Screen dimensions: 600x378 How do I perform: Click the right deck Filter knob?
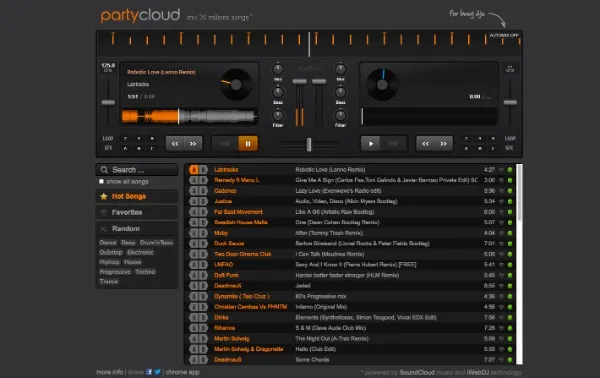(x=340, y=115)
